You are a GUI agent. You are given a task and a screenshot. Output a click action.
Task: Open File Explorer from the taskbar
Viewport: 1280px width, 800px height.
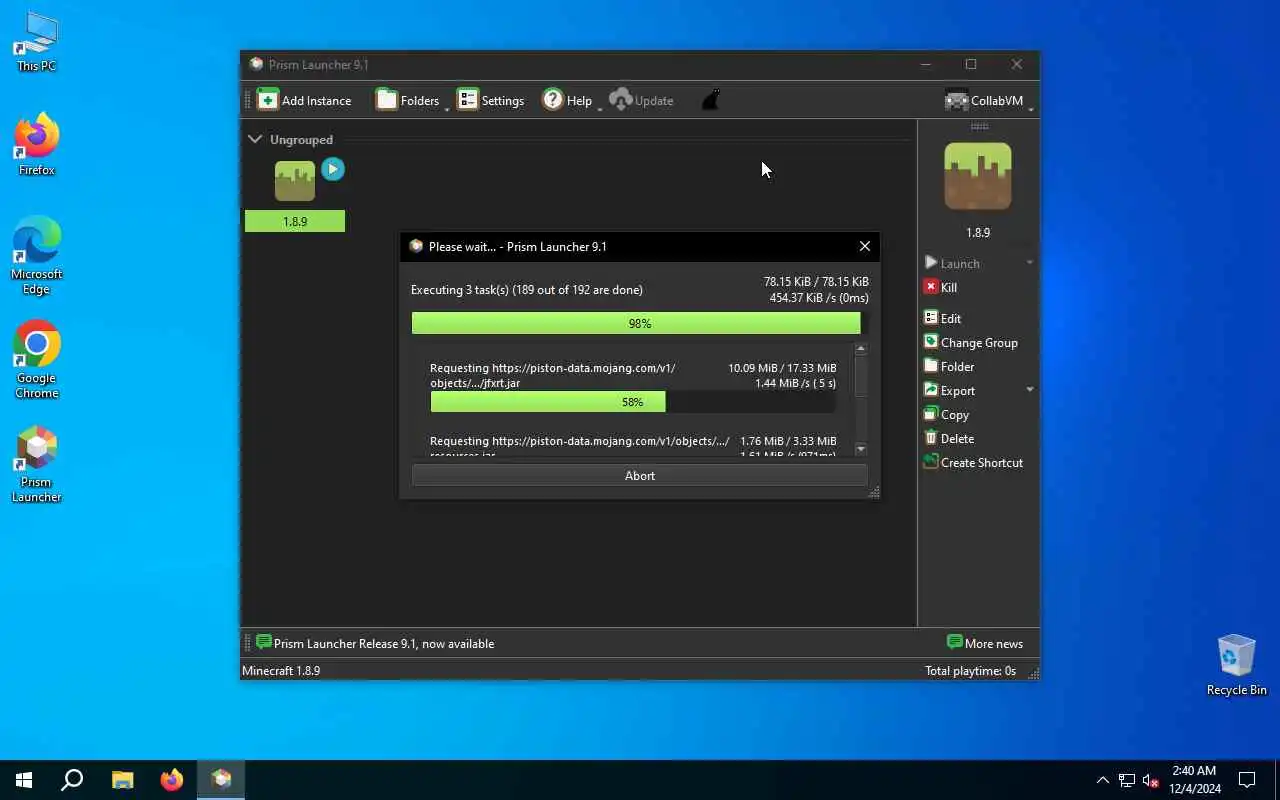pyautogui.click(x=122, y=780)
